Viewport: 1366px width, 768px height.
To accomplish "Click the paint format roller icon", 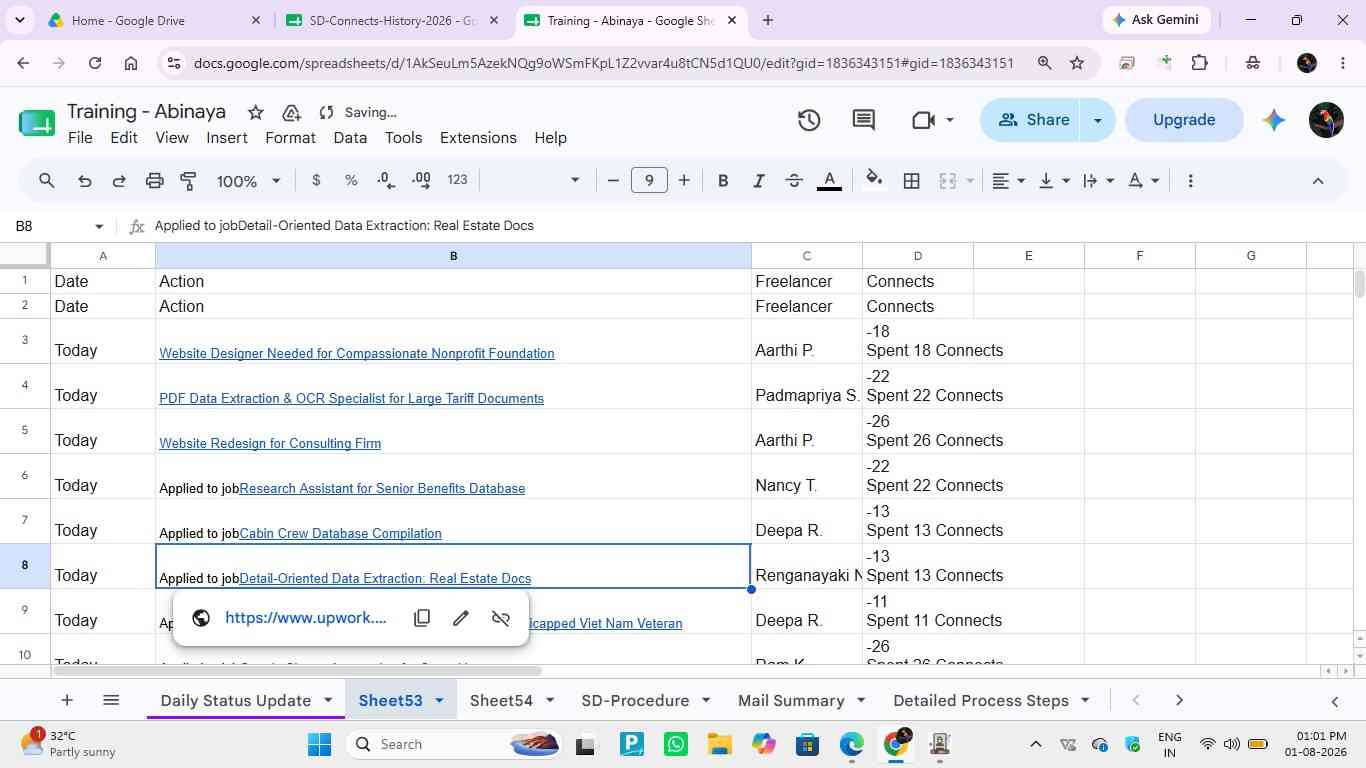I will [188, 181].
